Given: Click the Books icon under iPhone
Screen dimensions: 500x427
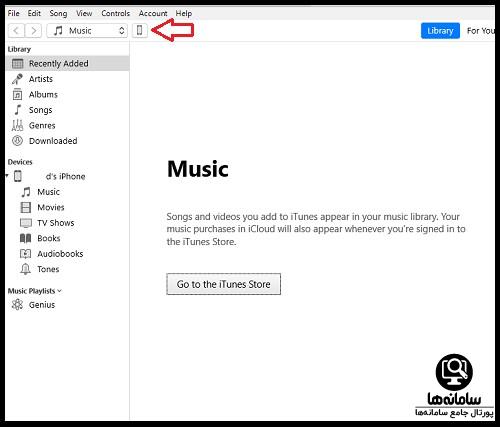Looking at the screenshot, I should tap(26, 238).
